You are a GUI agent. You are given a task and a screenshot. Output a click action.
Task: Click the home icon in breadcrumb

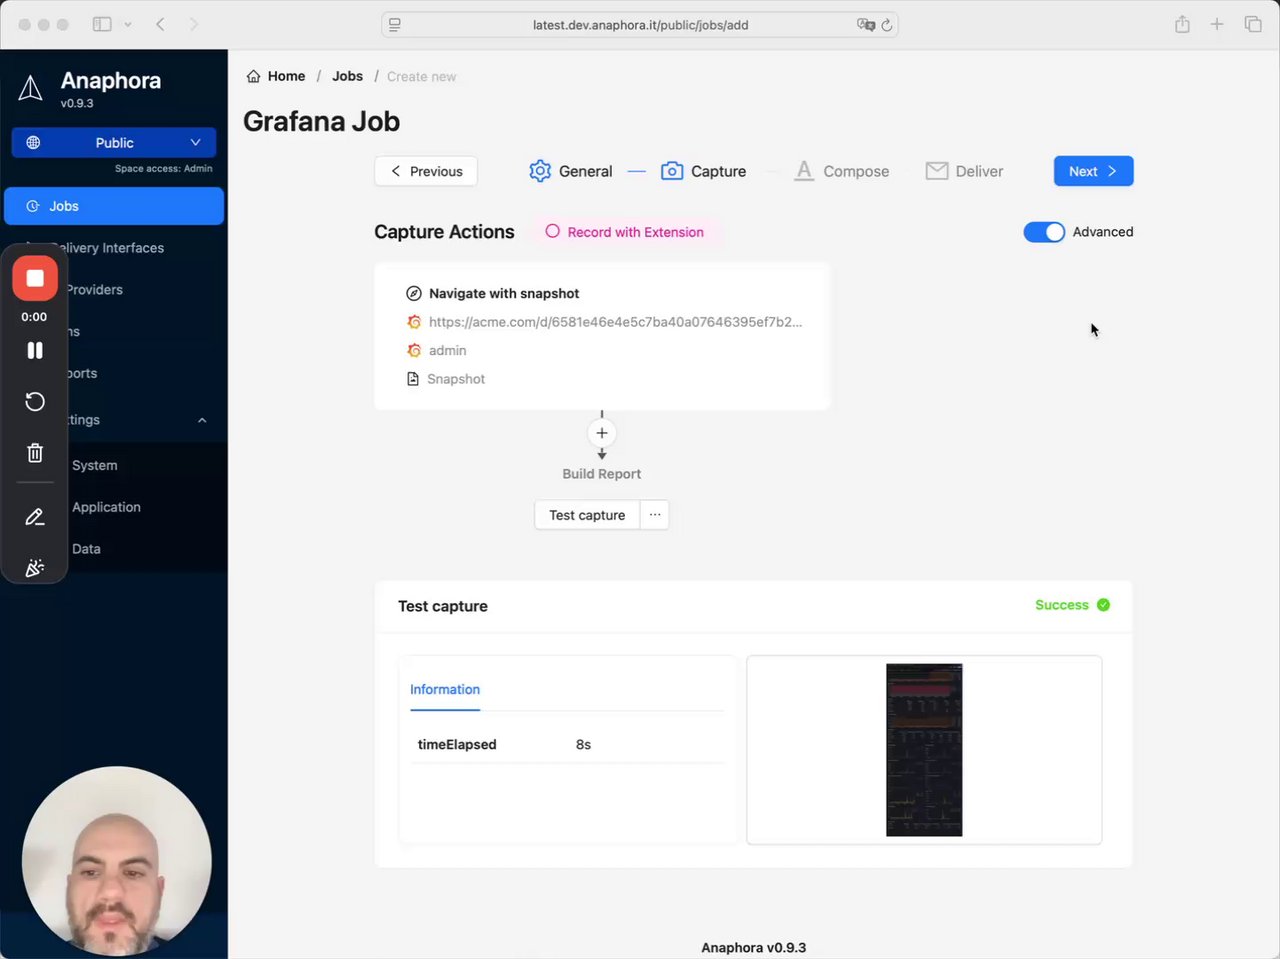click(x=253, y=76)
